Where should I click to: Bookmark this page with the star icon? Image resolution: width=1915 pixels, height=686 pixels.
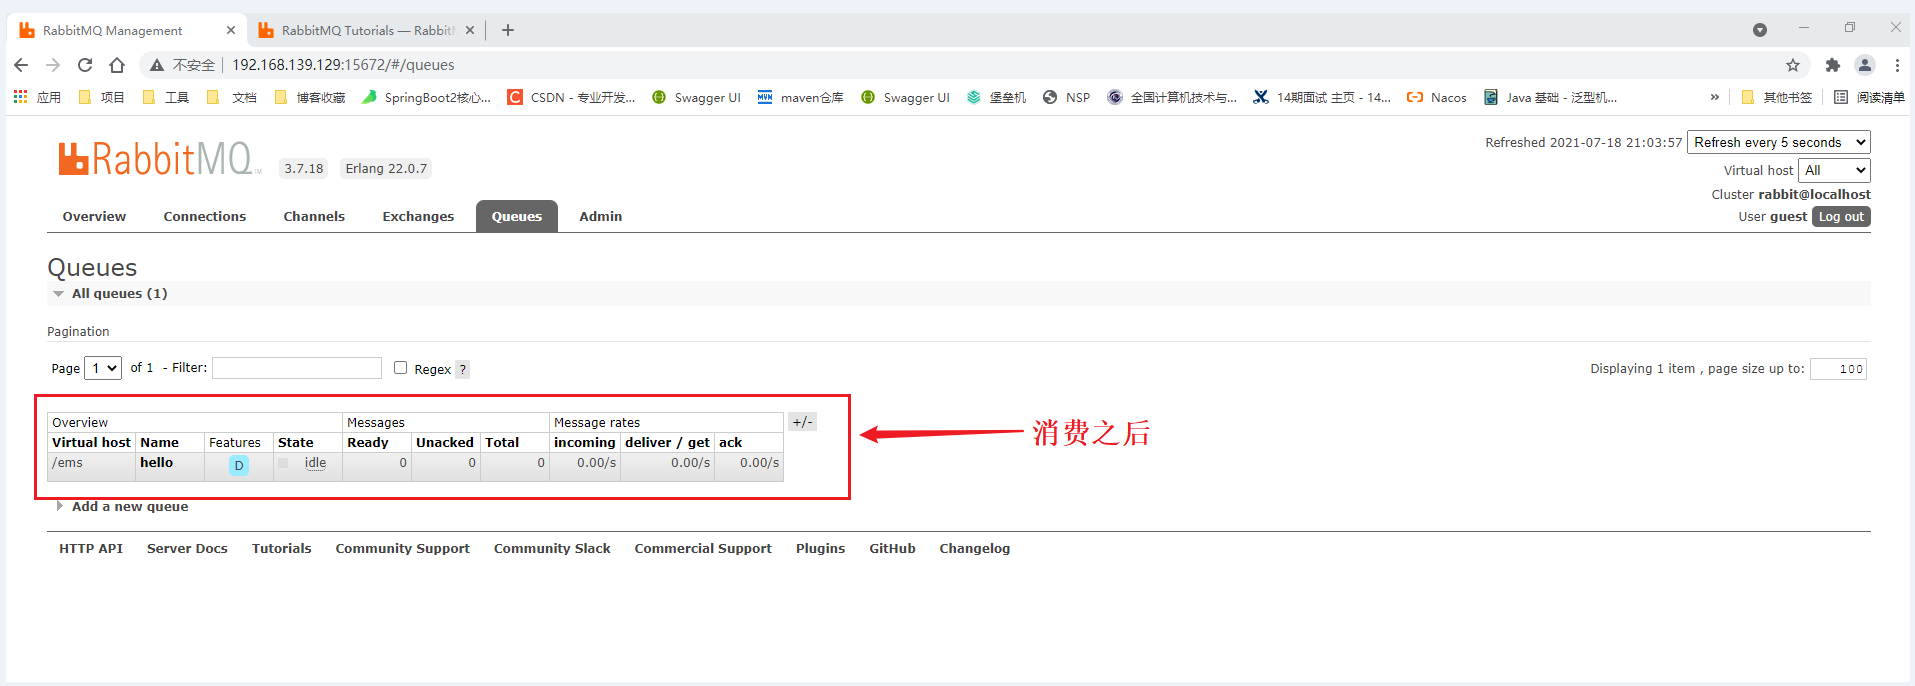pyautogui.click(x=1793, y=65)
